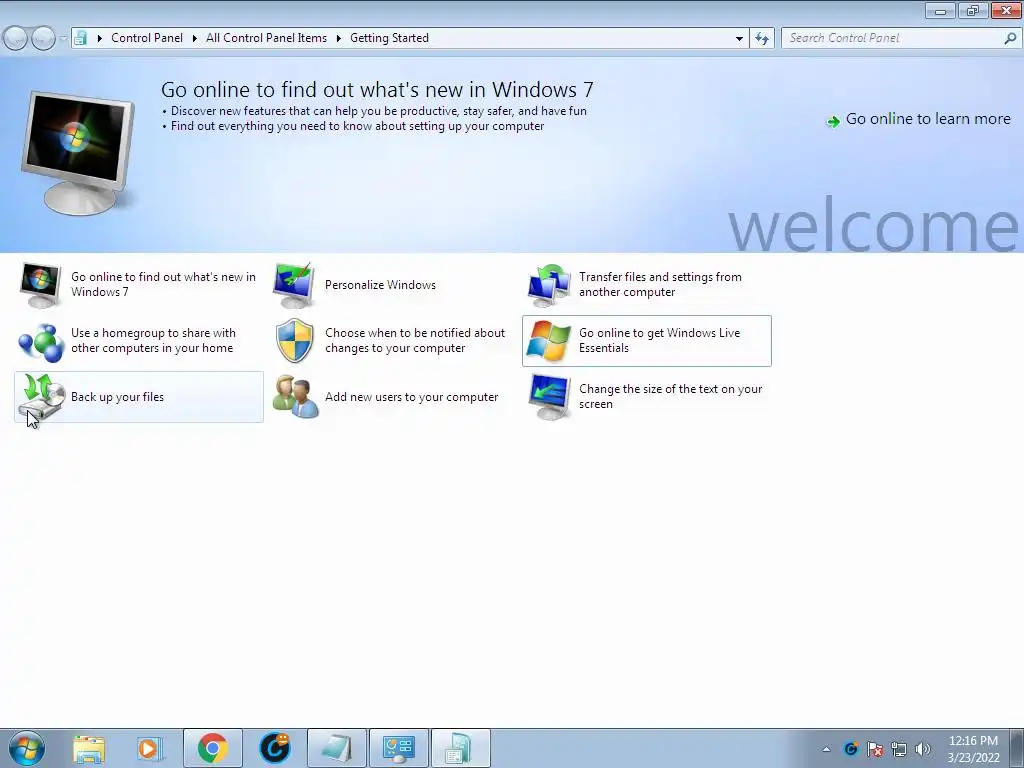Select the homegroup spheres icon
Screen dimensions: 1024x768
(x=40, y=341)
